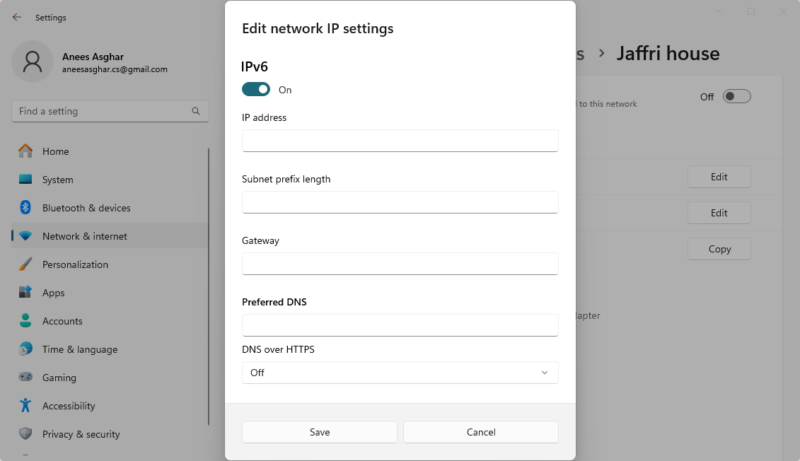Open Privacy & security settings
The image size is (800, 461).
[110, 434]
